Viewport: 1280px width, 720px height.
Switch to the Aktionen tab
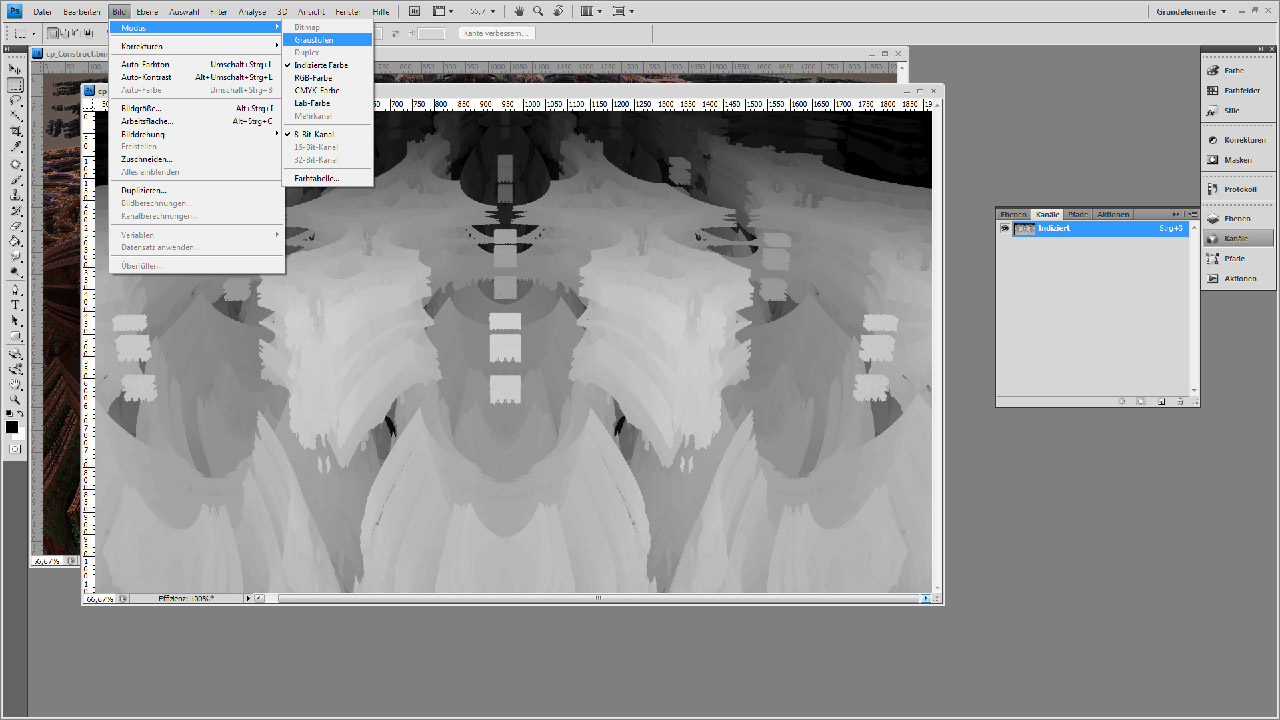1113,214
